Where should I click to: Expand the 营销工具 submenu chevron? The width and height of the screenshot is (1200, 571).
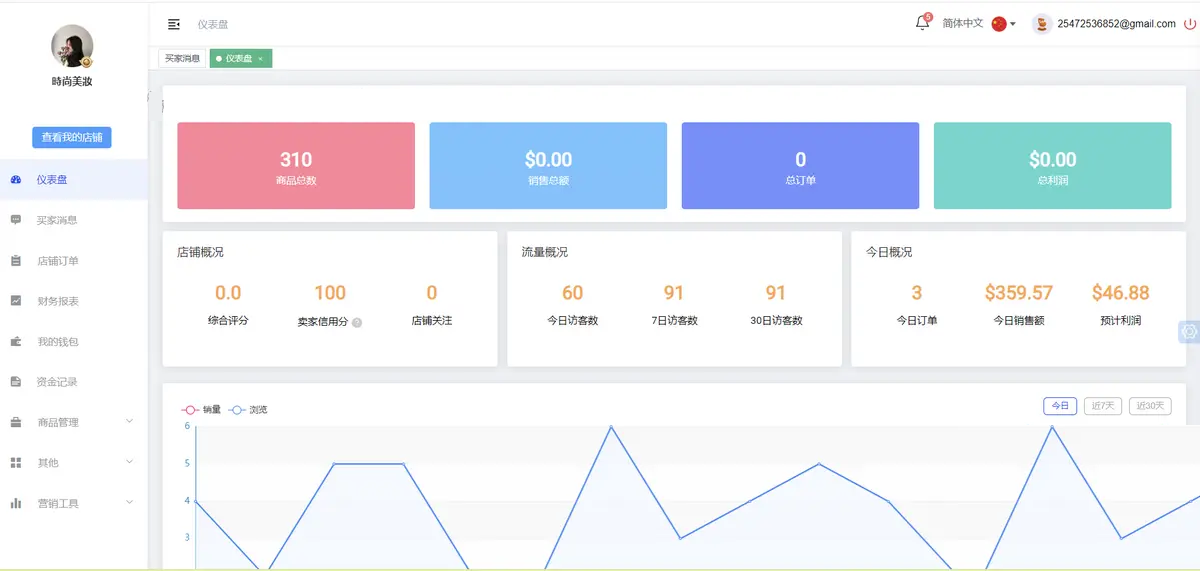(129, 503)
